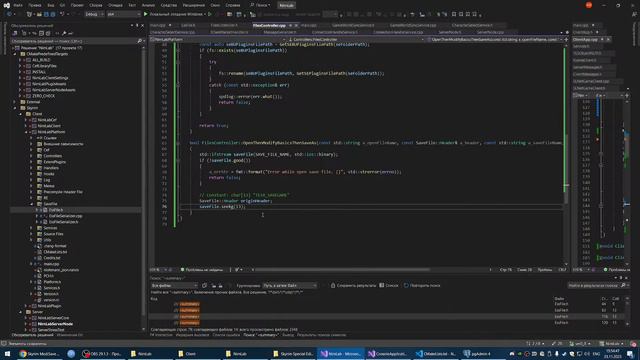This screenshot has height=360, width=640.
Task: Open the Группировка grouping dropdown
Action: pyautogui.click(x=290, y=286)
